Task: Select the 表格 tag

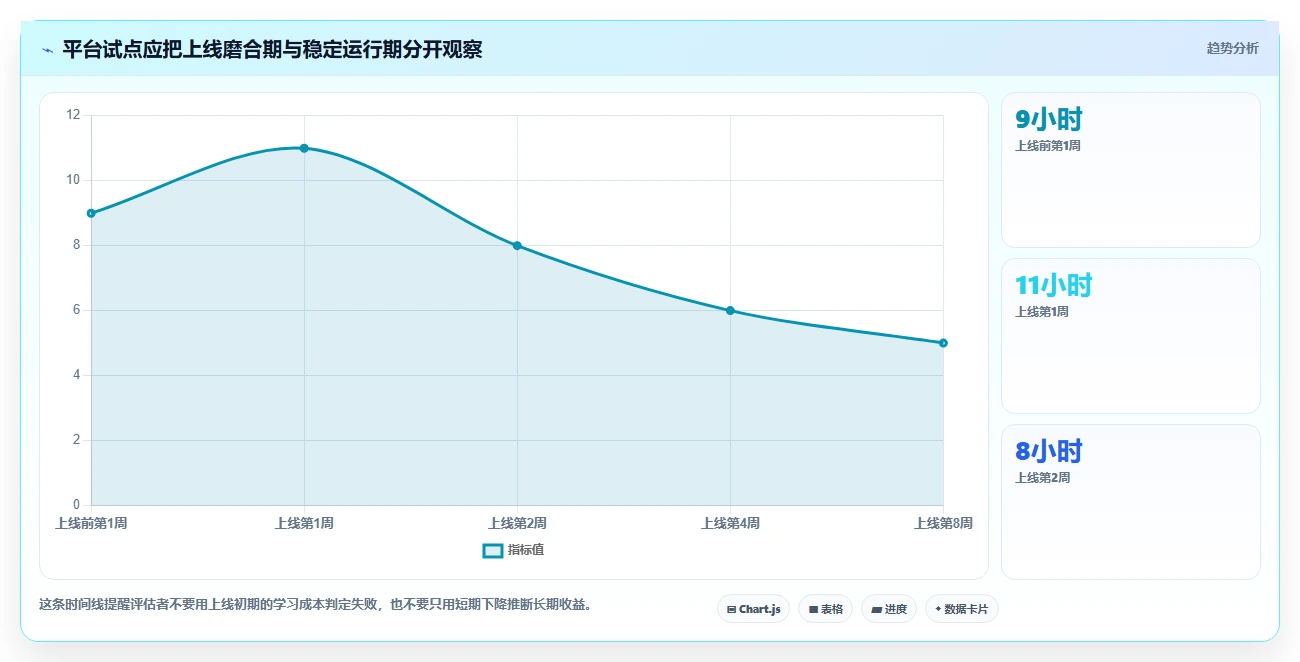Action: tap(825, 609)
